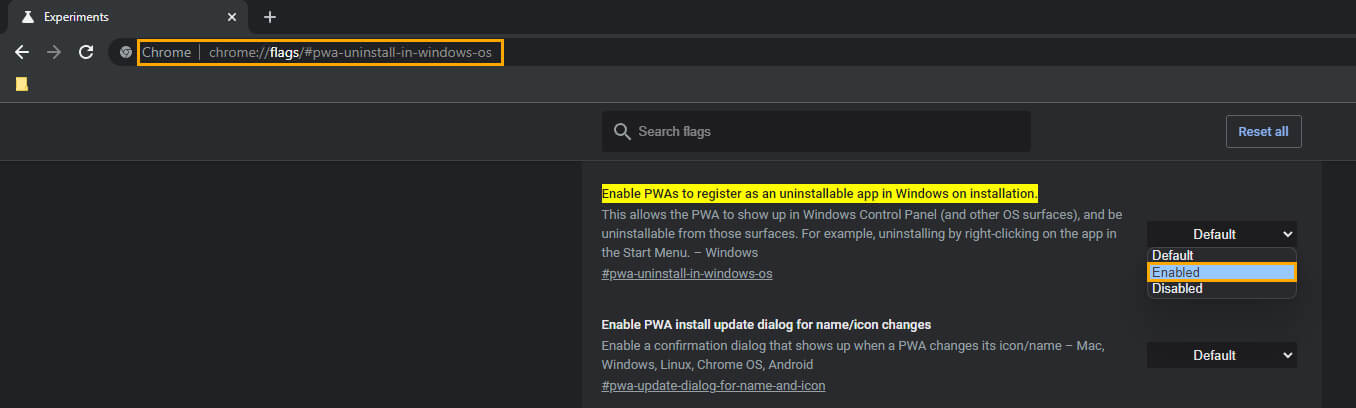This screenshot has height=408, width=1356.
Task: Go back using the browser back arrow
Action: point(22,52)
